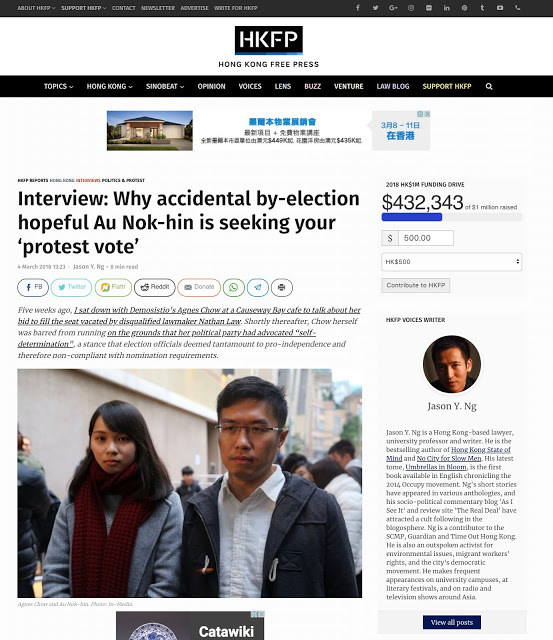
Task: Open the Umbrellas in Bloom book link
Action: click(436, 467)
